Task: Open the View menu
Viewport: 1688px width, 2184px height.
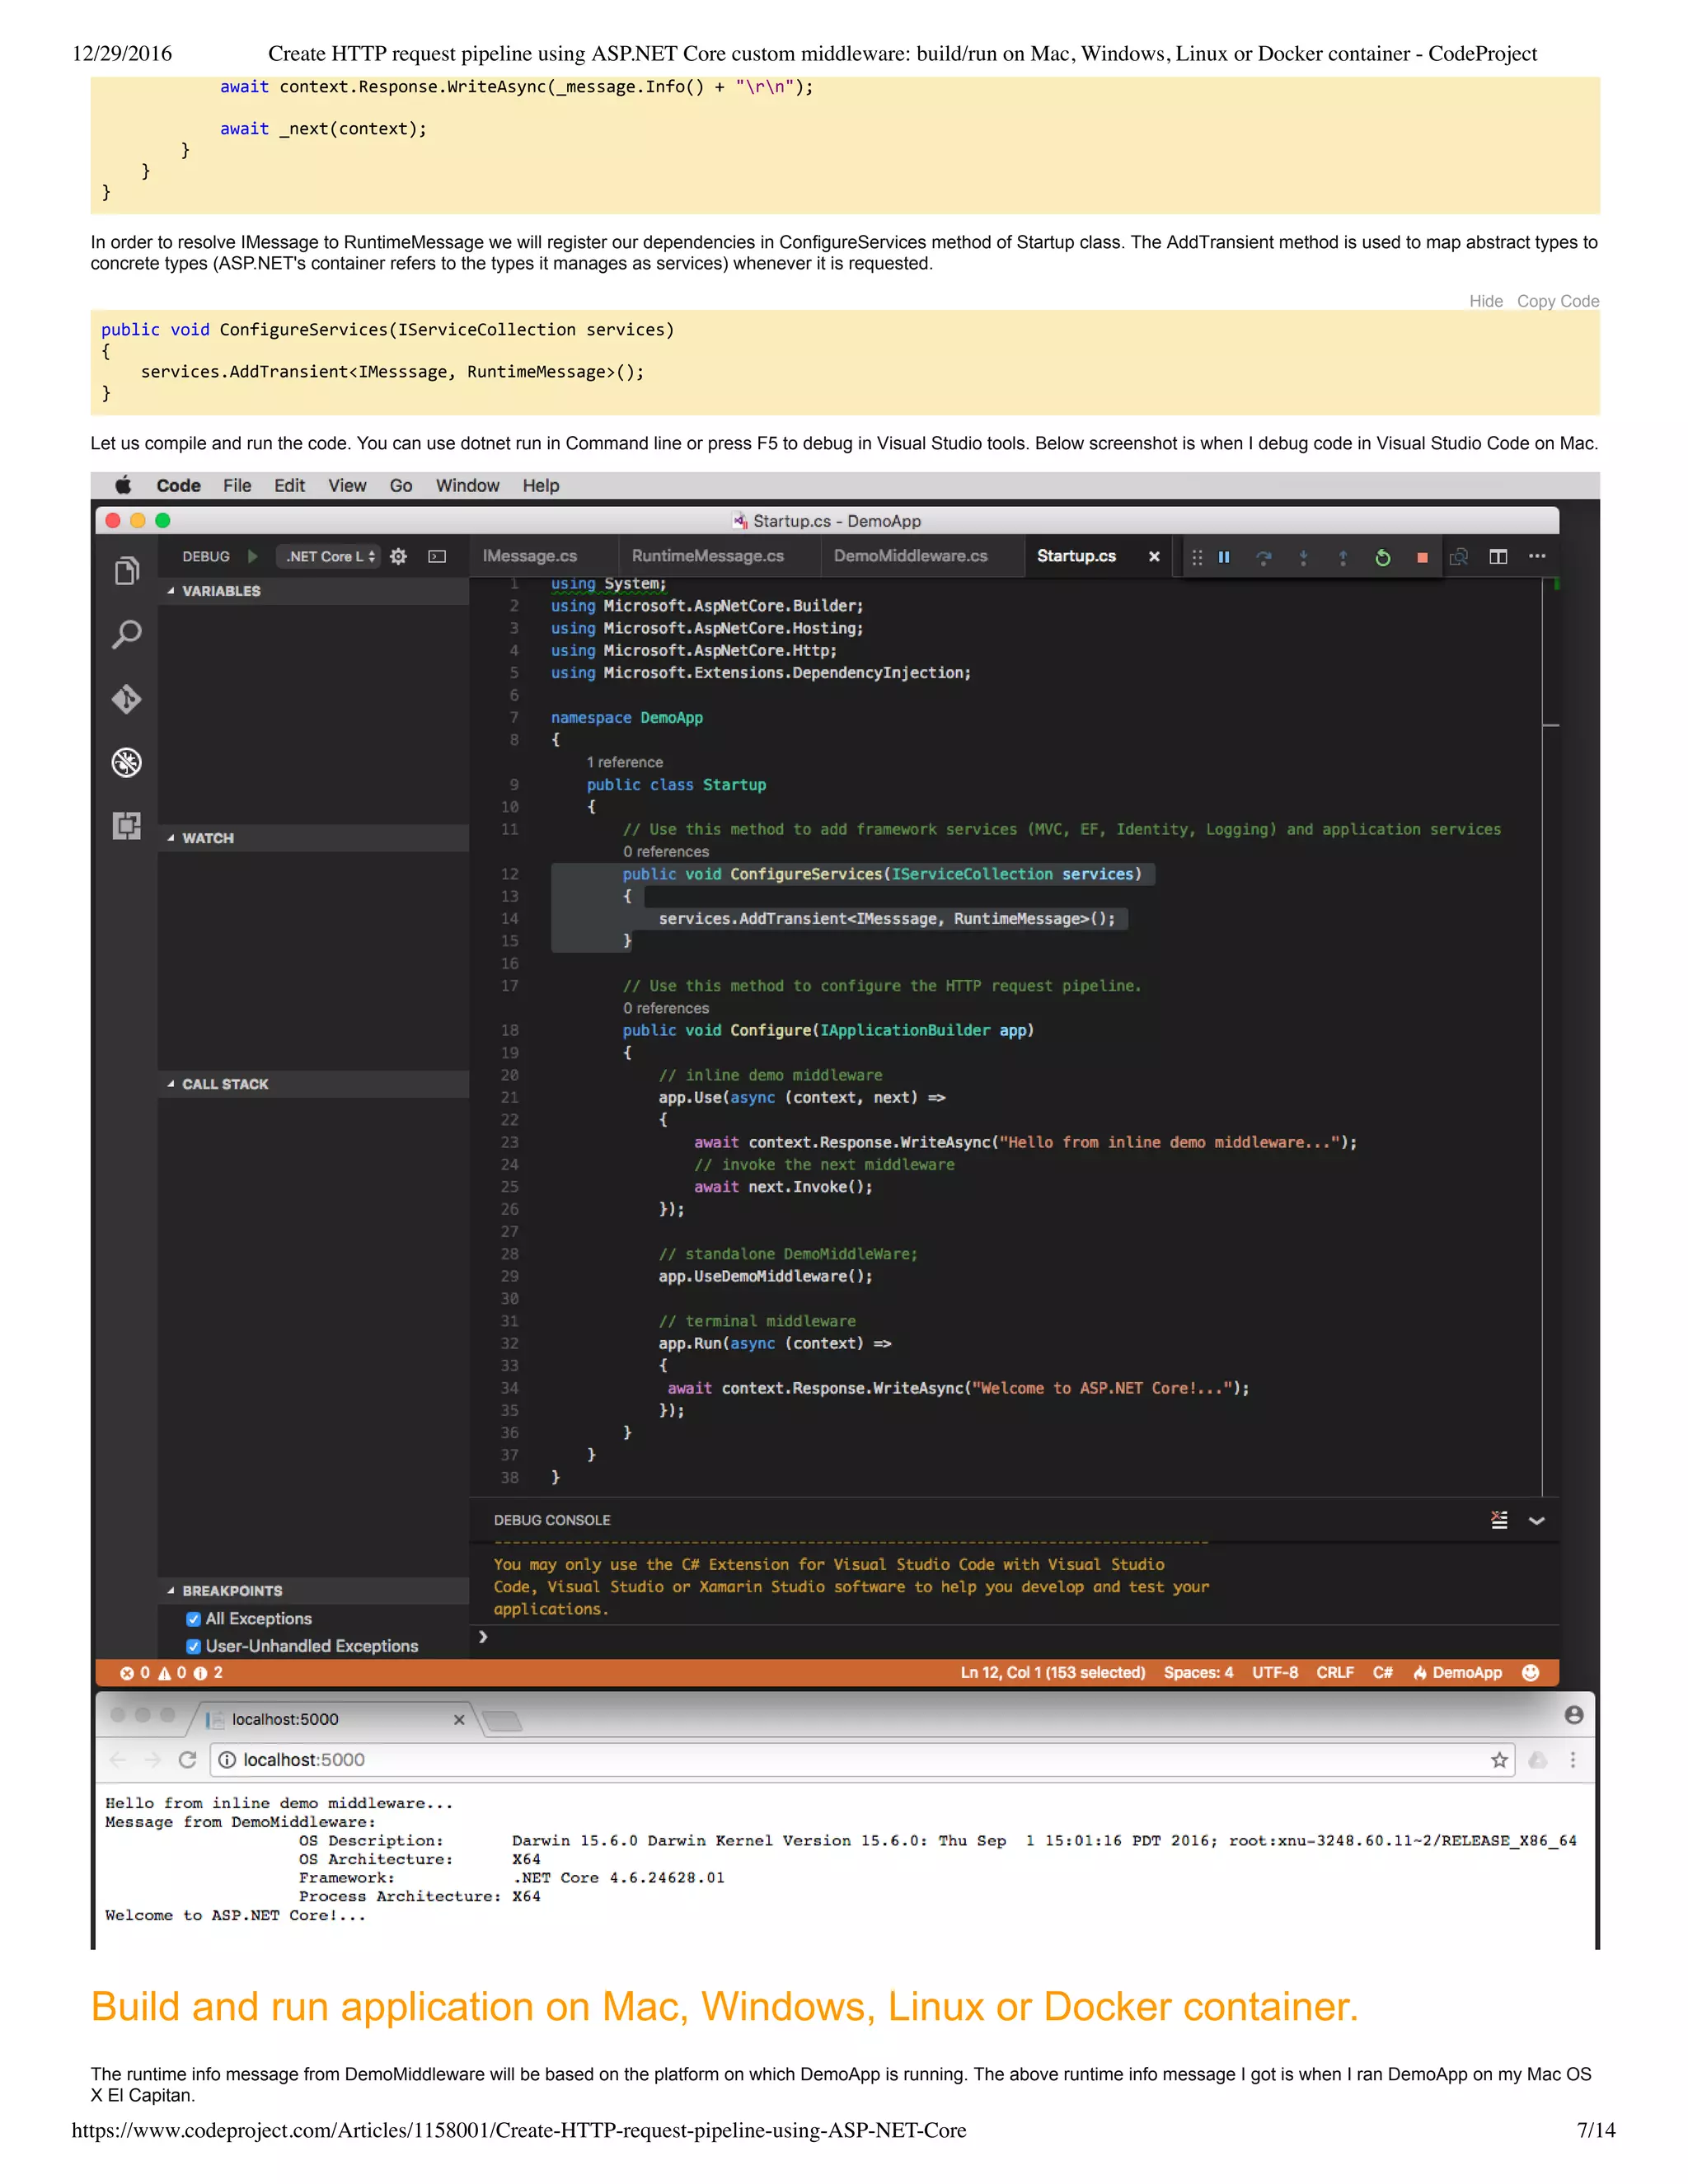Action: (x=347, y=485)
